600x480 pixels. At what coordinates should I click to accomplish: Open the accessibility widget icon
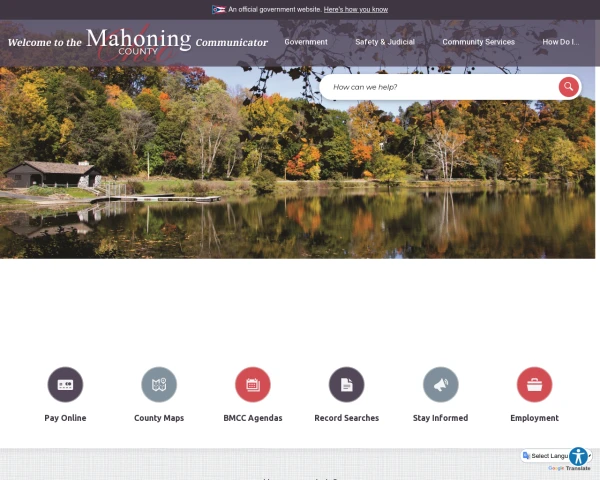[578, 456]
